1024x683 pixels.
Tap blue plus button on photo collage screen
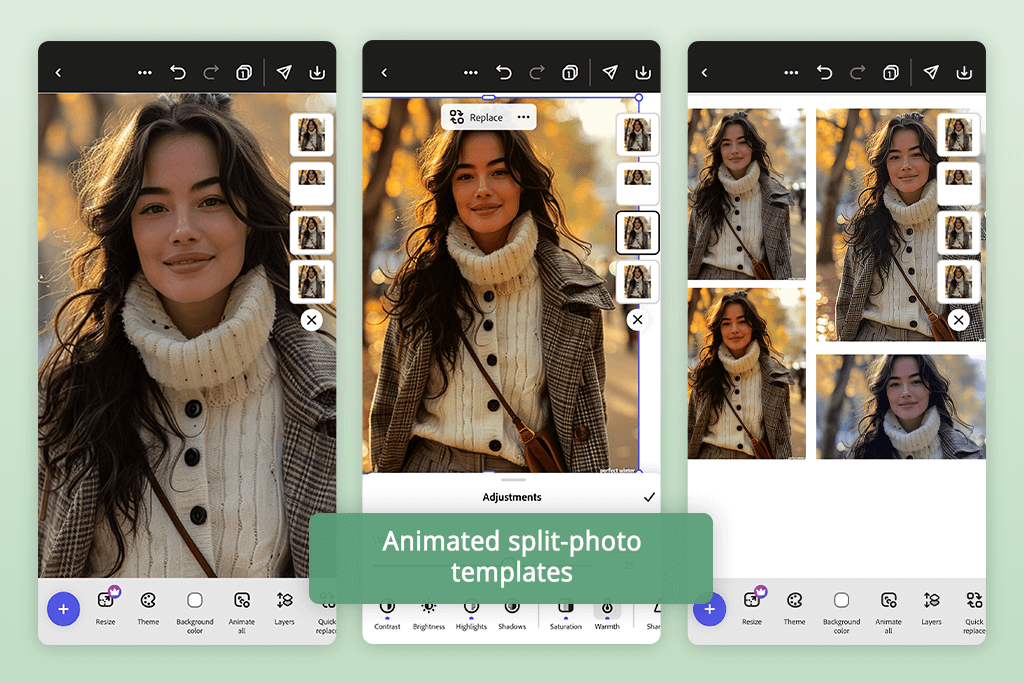710,609
